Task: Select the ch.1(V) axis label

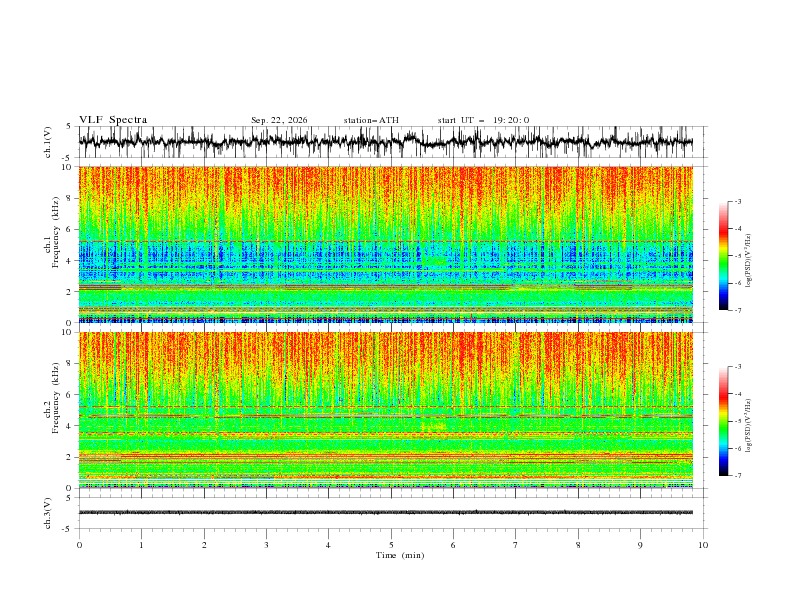Action: 48,142
